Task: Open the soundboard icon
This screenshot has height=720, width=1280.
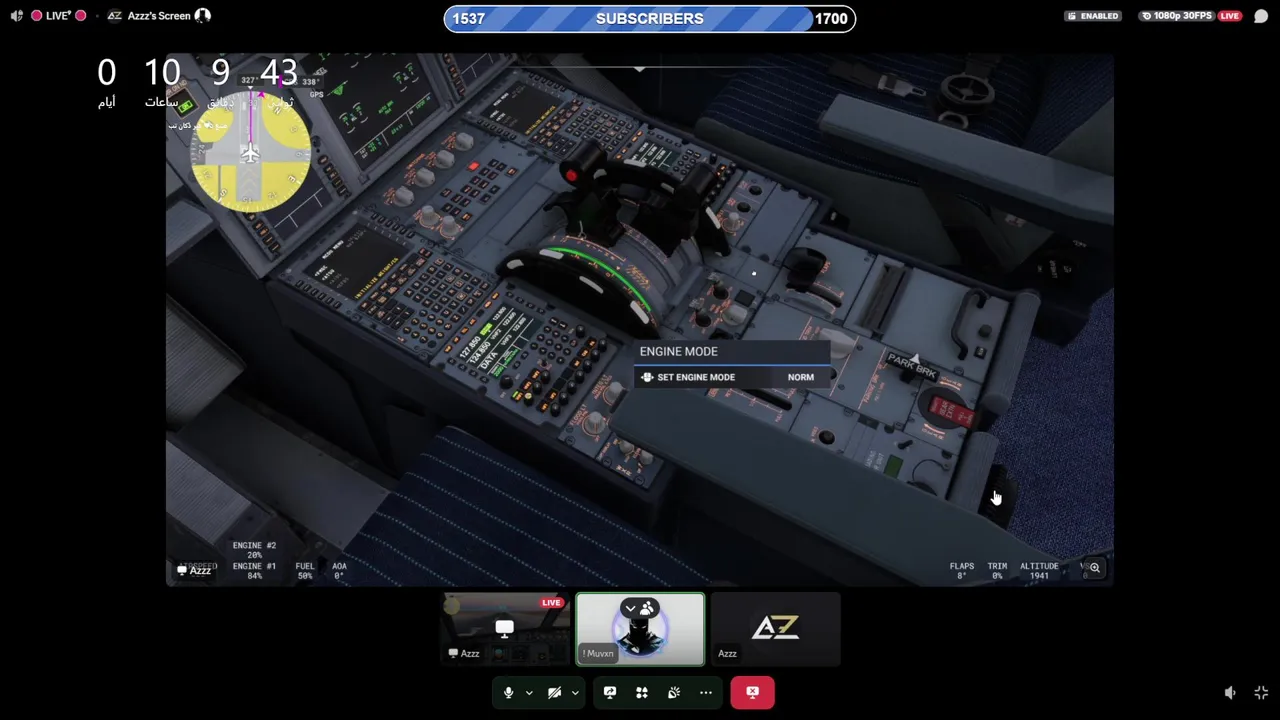Action: [x=674, y=692]
